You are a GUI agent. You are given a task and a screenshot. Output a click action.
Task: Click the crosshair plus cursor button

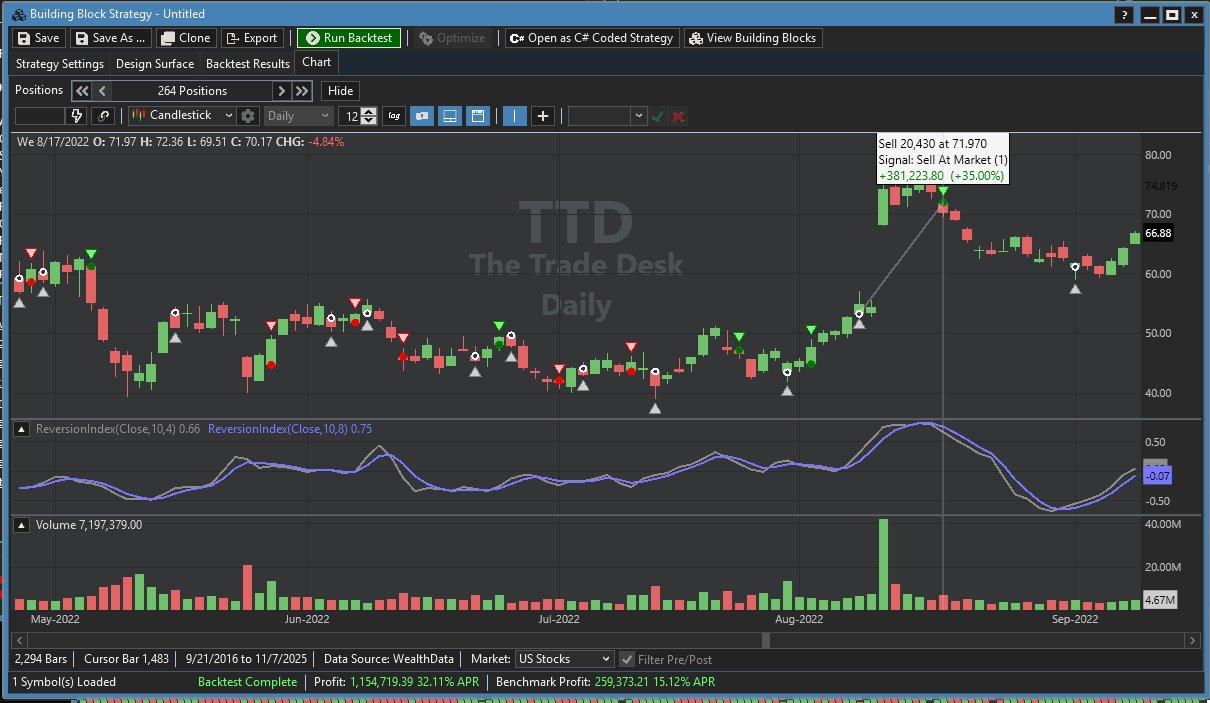tap(543, 116)
